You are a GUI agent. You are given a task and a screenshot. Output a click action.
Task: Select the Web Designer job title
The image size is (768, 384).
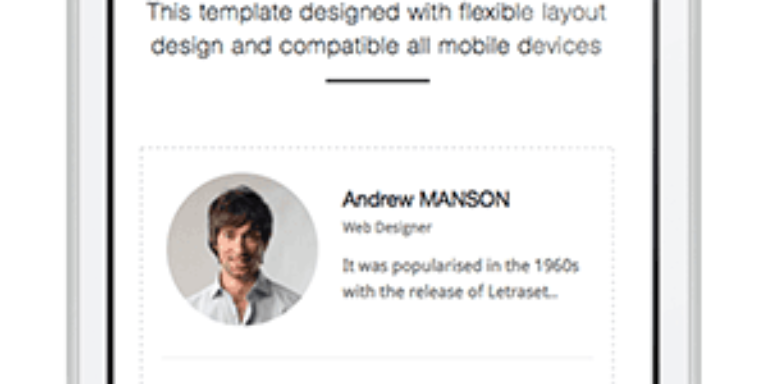[387, 228]
